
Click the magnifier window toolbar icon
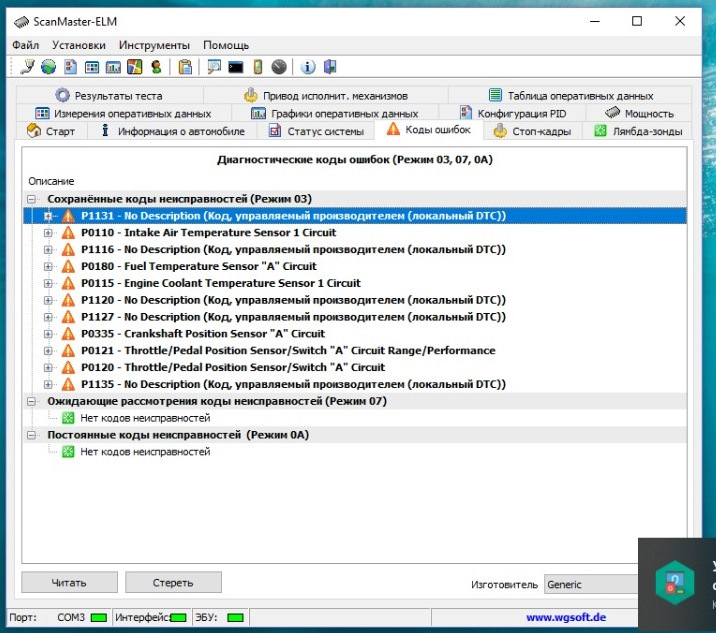pos(214,67)
